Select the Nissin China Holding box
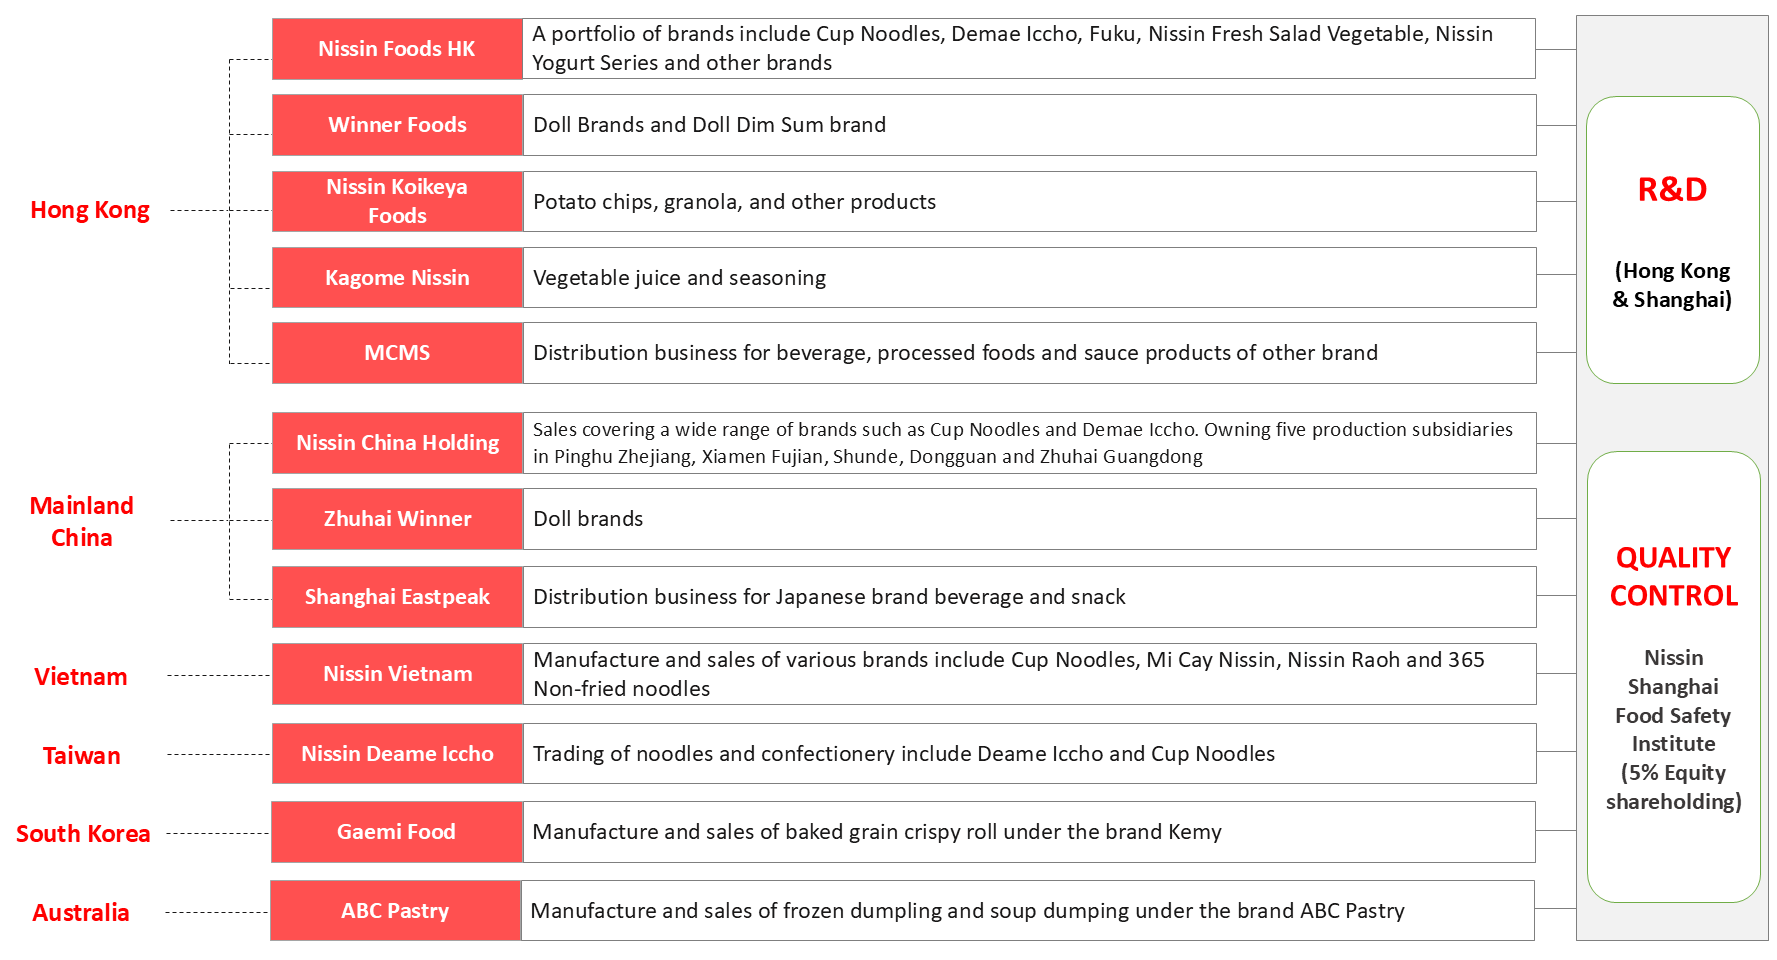 [397, 443]
